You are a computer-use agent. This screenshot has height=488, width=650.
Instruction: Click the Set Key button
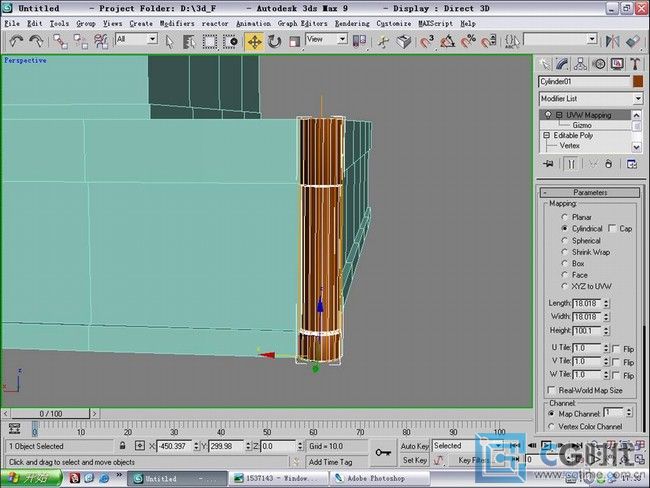click(415, 460)
